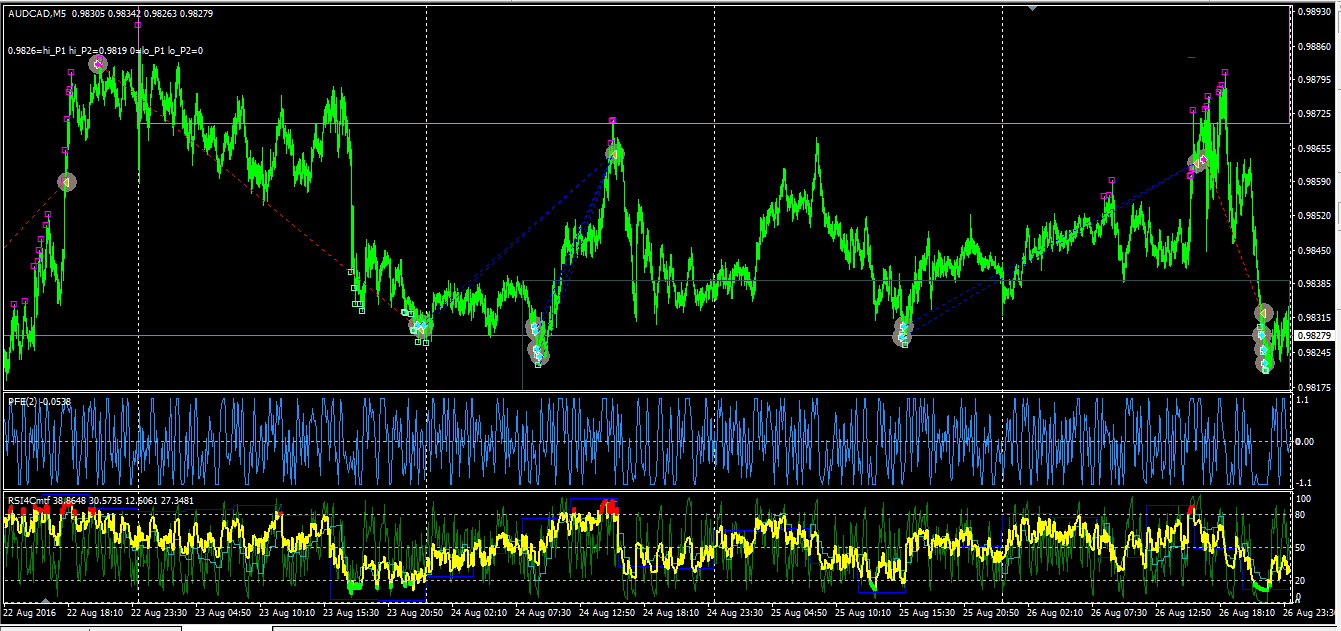Click the 0.98315 price axis label
The width and height of the screenshot is (1341, 631).
point(1313,318)
